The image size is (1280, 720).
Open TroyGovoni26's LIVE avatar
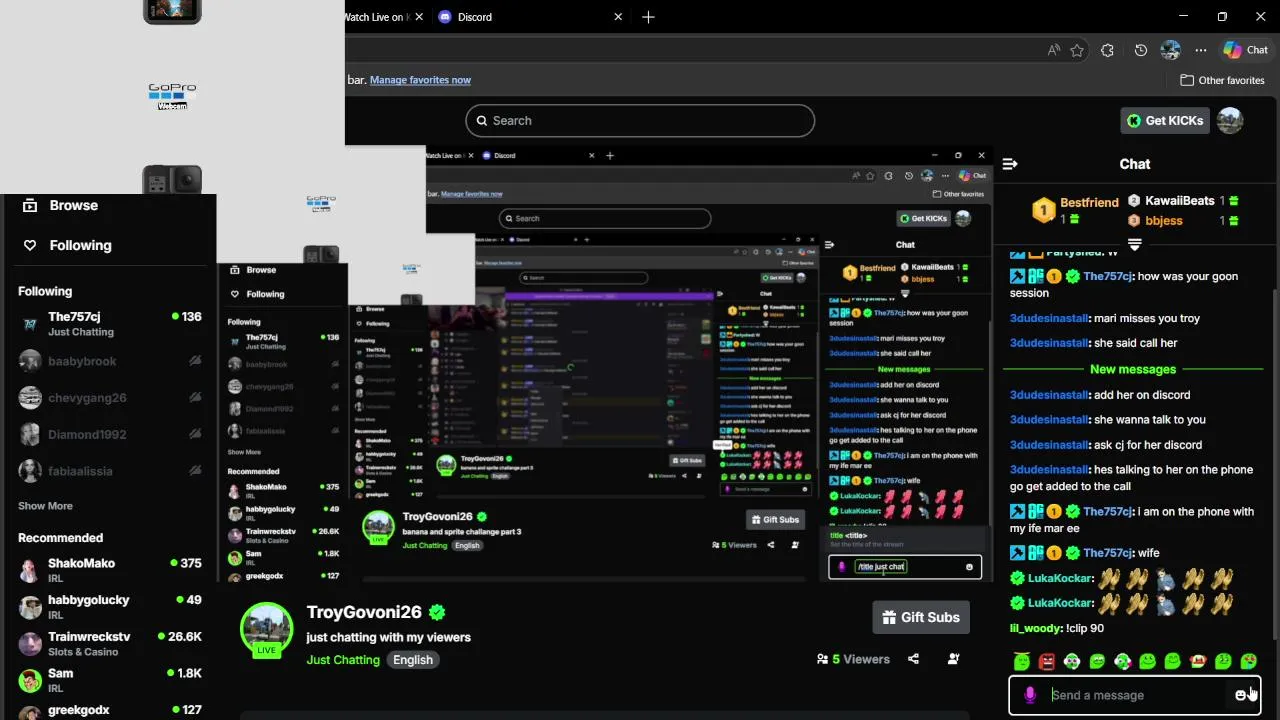pyautogui.click(x=266, y=629)
